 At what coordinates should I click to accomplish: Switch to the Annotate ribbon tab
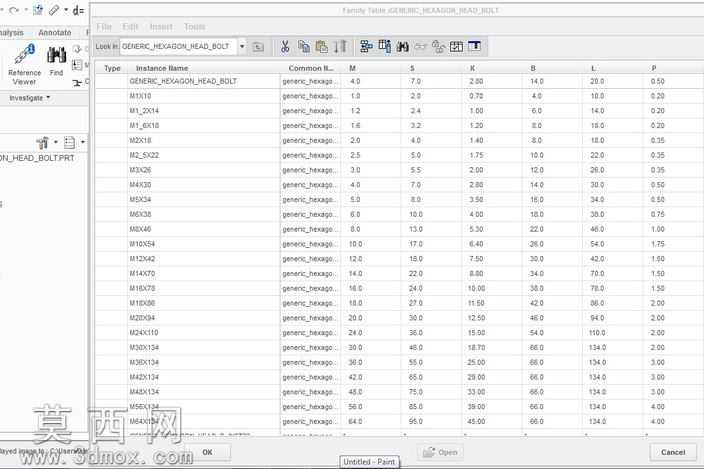click(55, 33)
